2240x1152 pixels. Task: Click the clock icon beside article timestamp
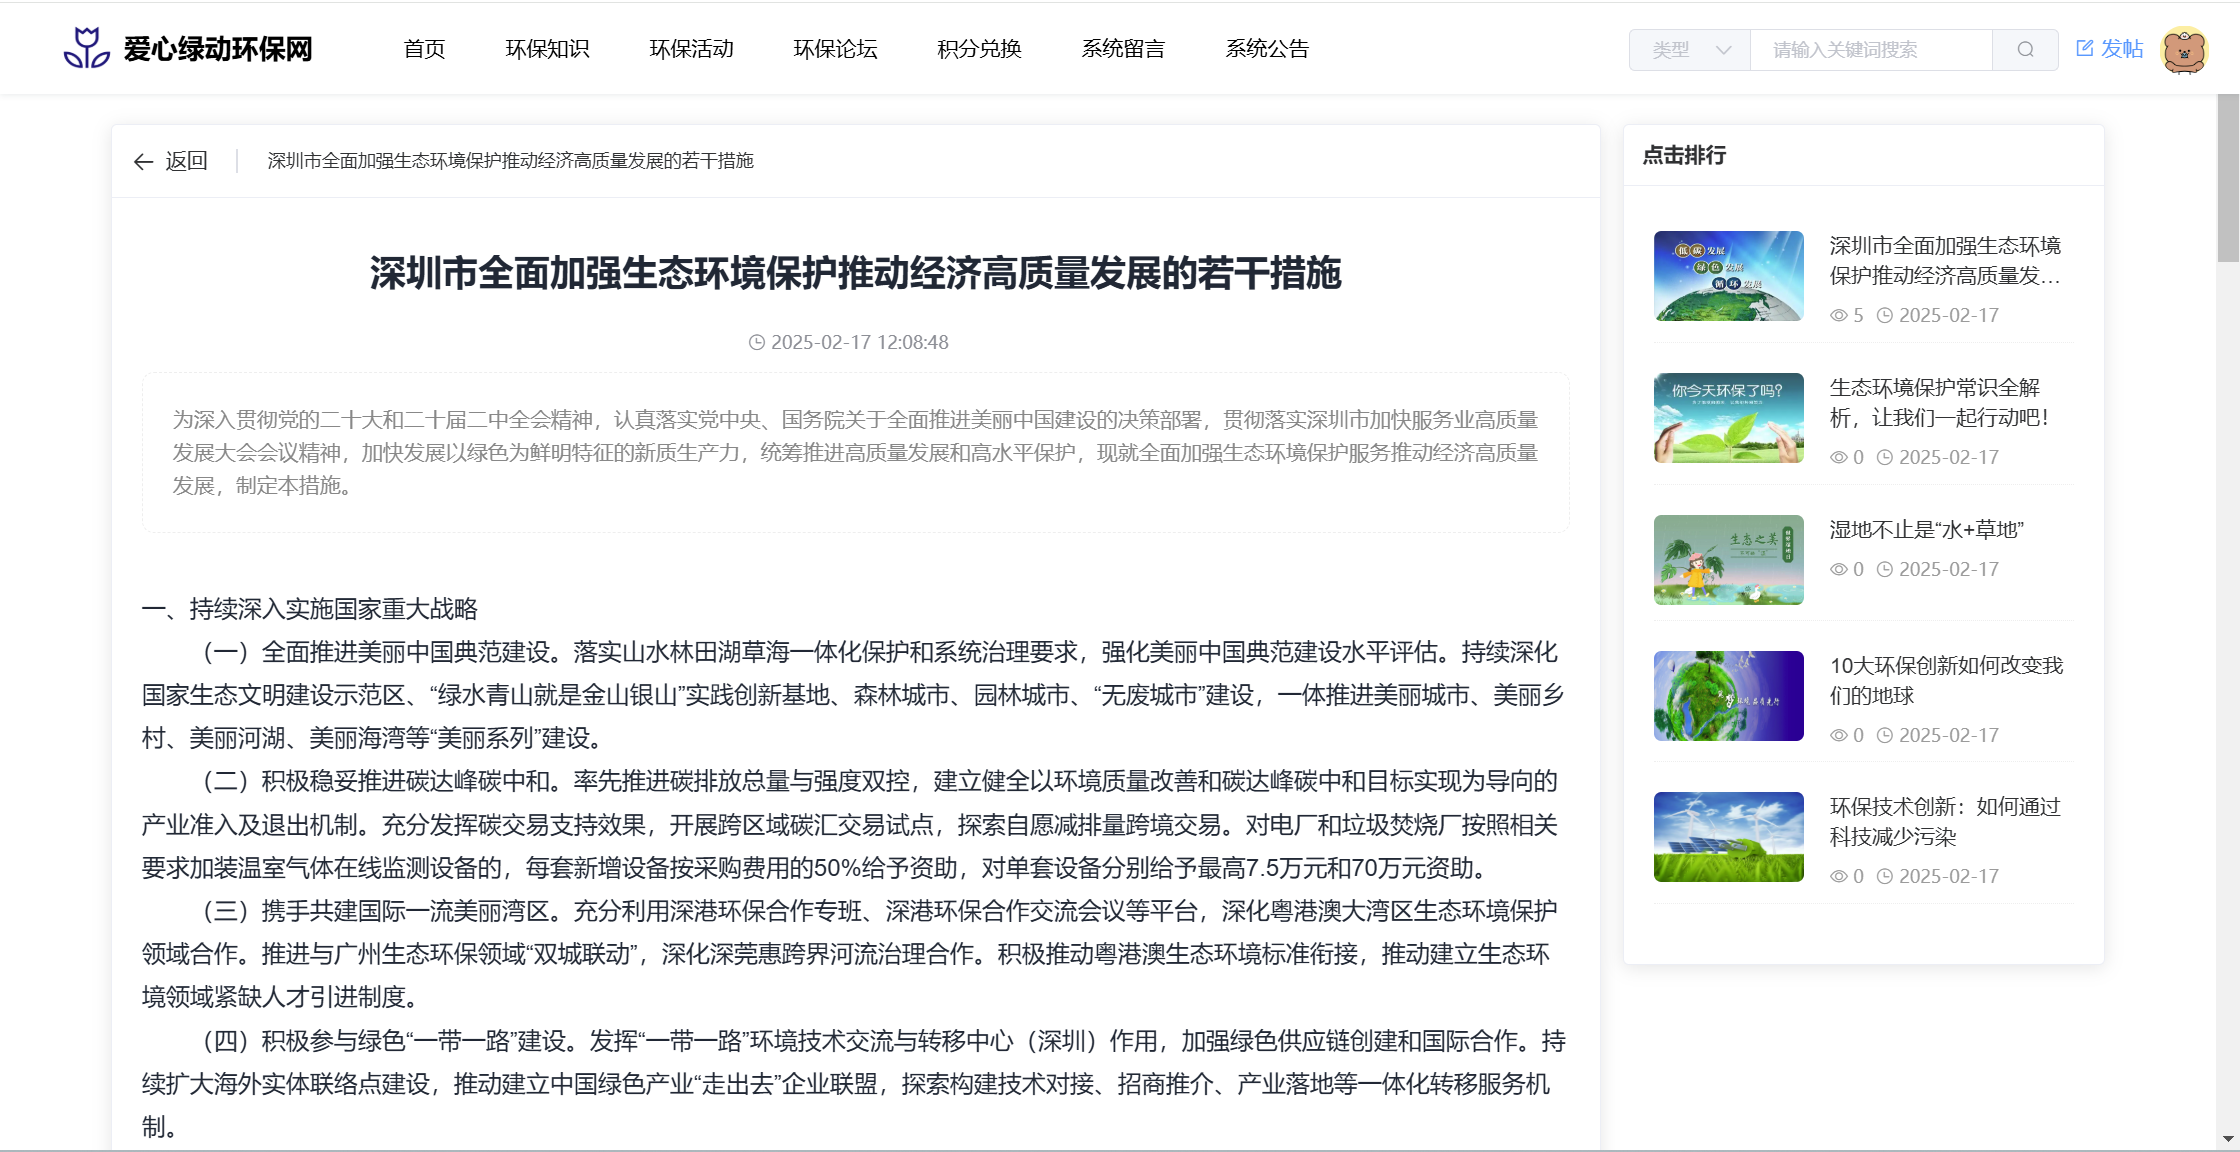click(x=757, y=343)
